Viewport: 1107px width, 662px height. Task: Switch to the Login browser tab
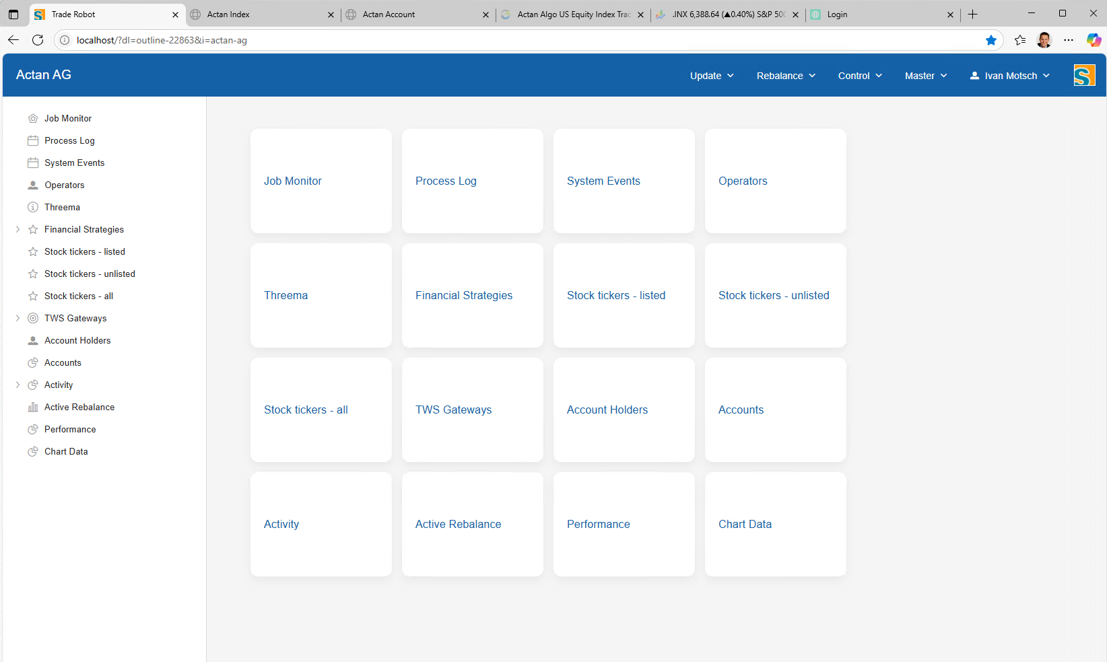click(x=882, y=14)
